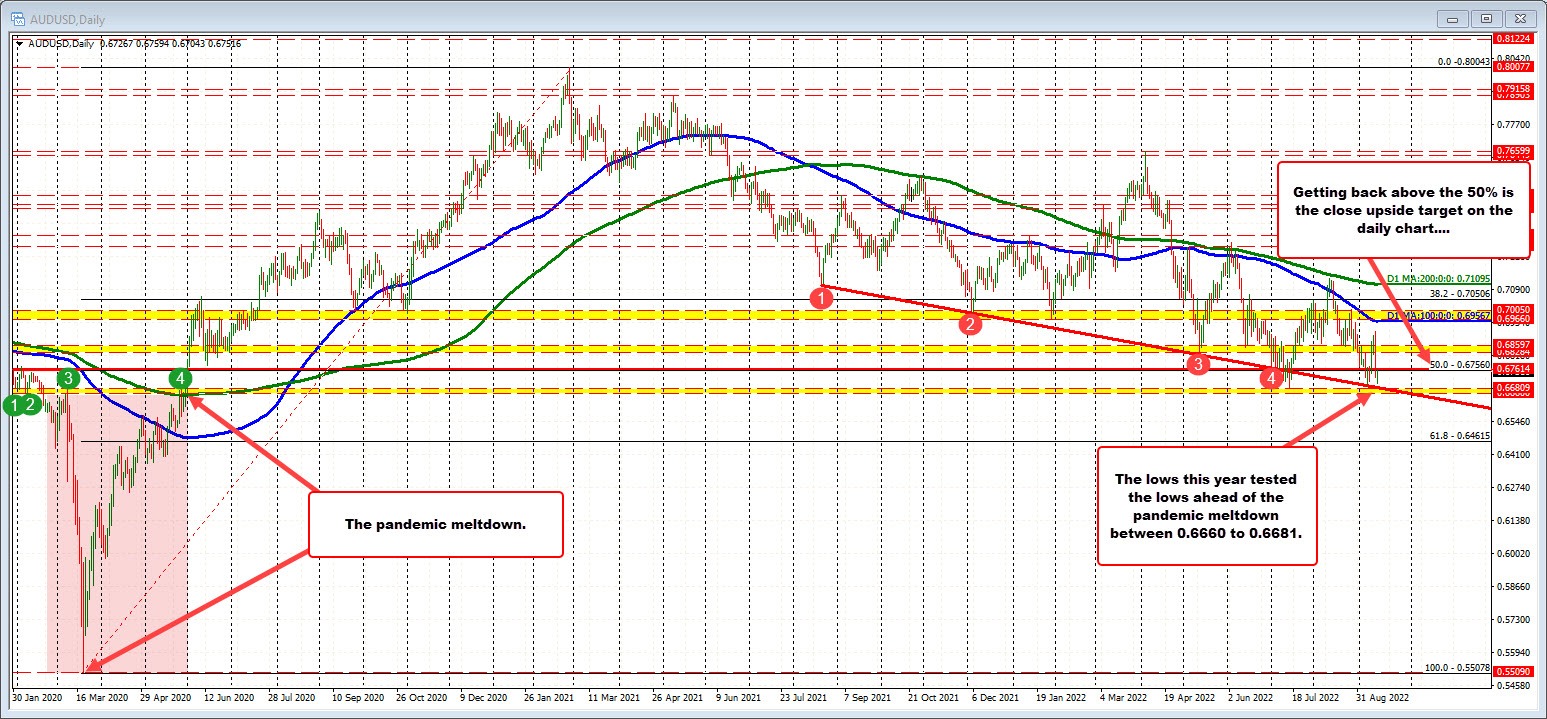Screen dimensions: 1547x719
Task: Select the D1 MA:200 0.71095 label
Action: pos(1438,278)
